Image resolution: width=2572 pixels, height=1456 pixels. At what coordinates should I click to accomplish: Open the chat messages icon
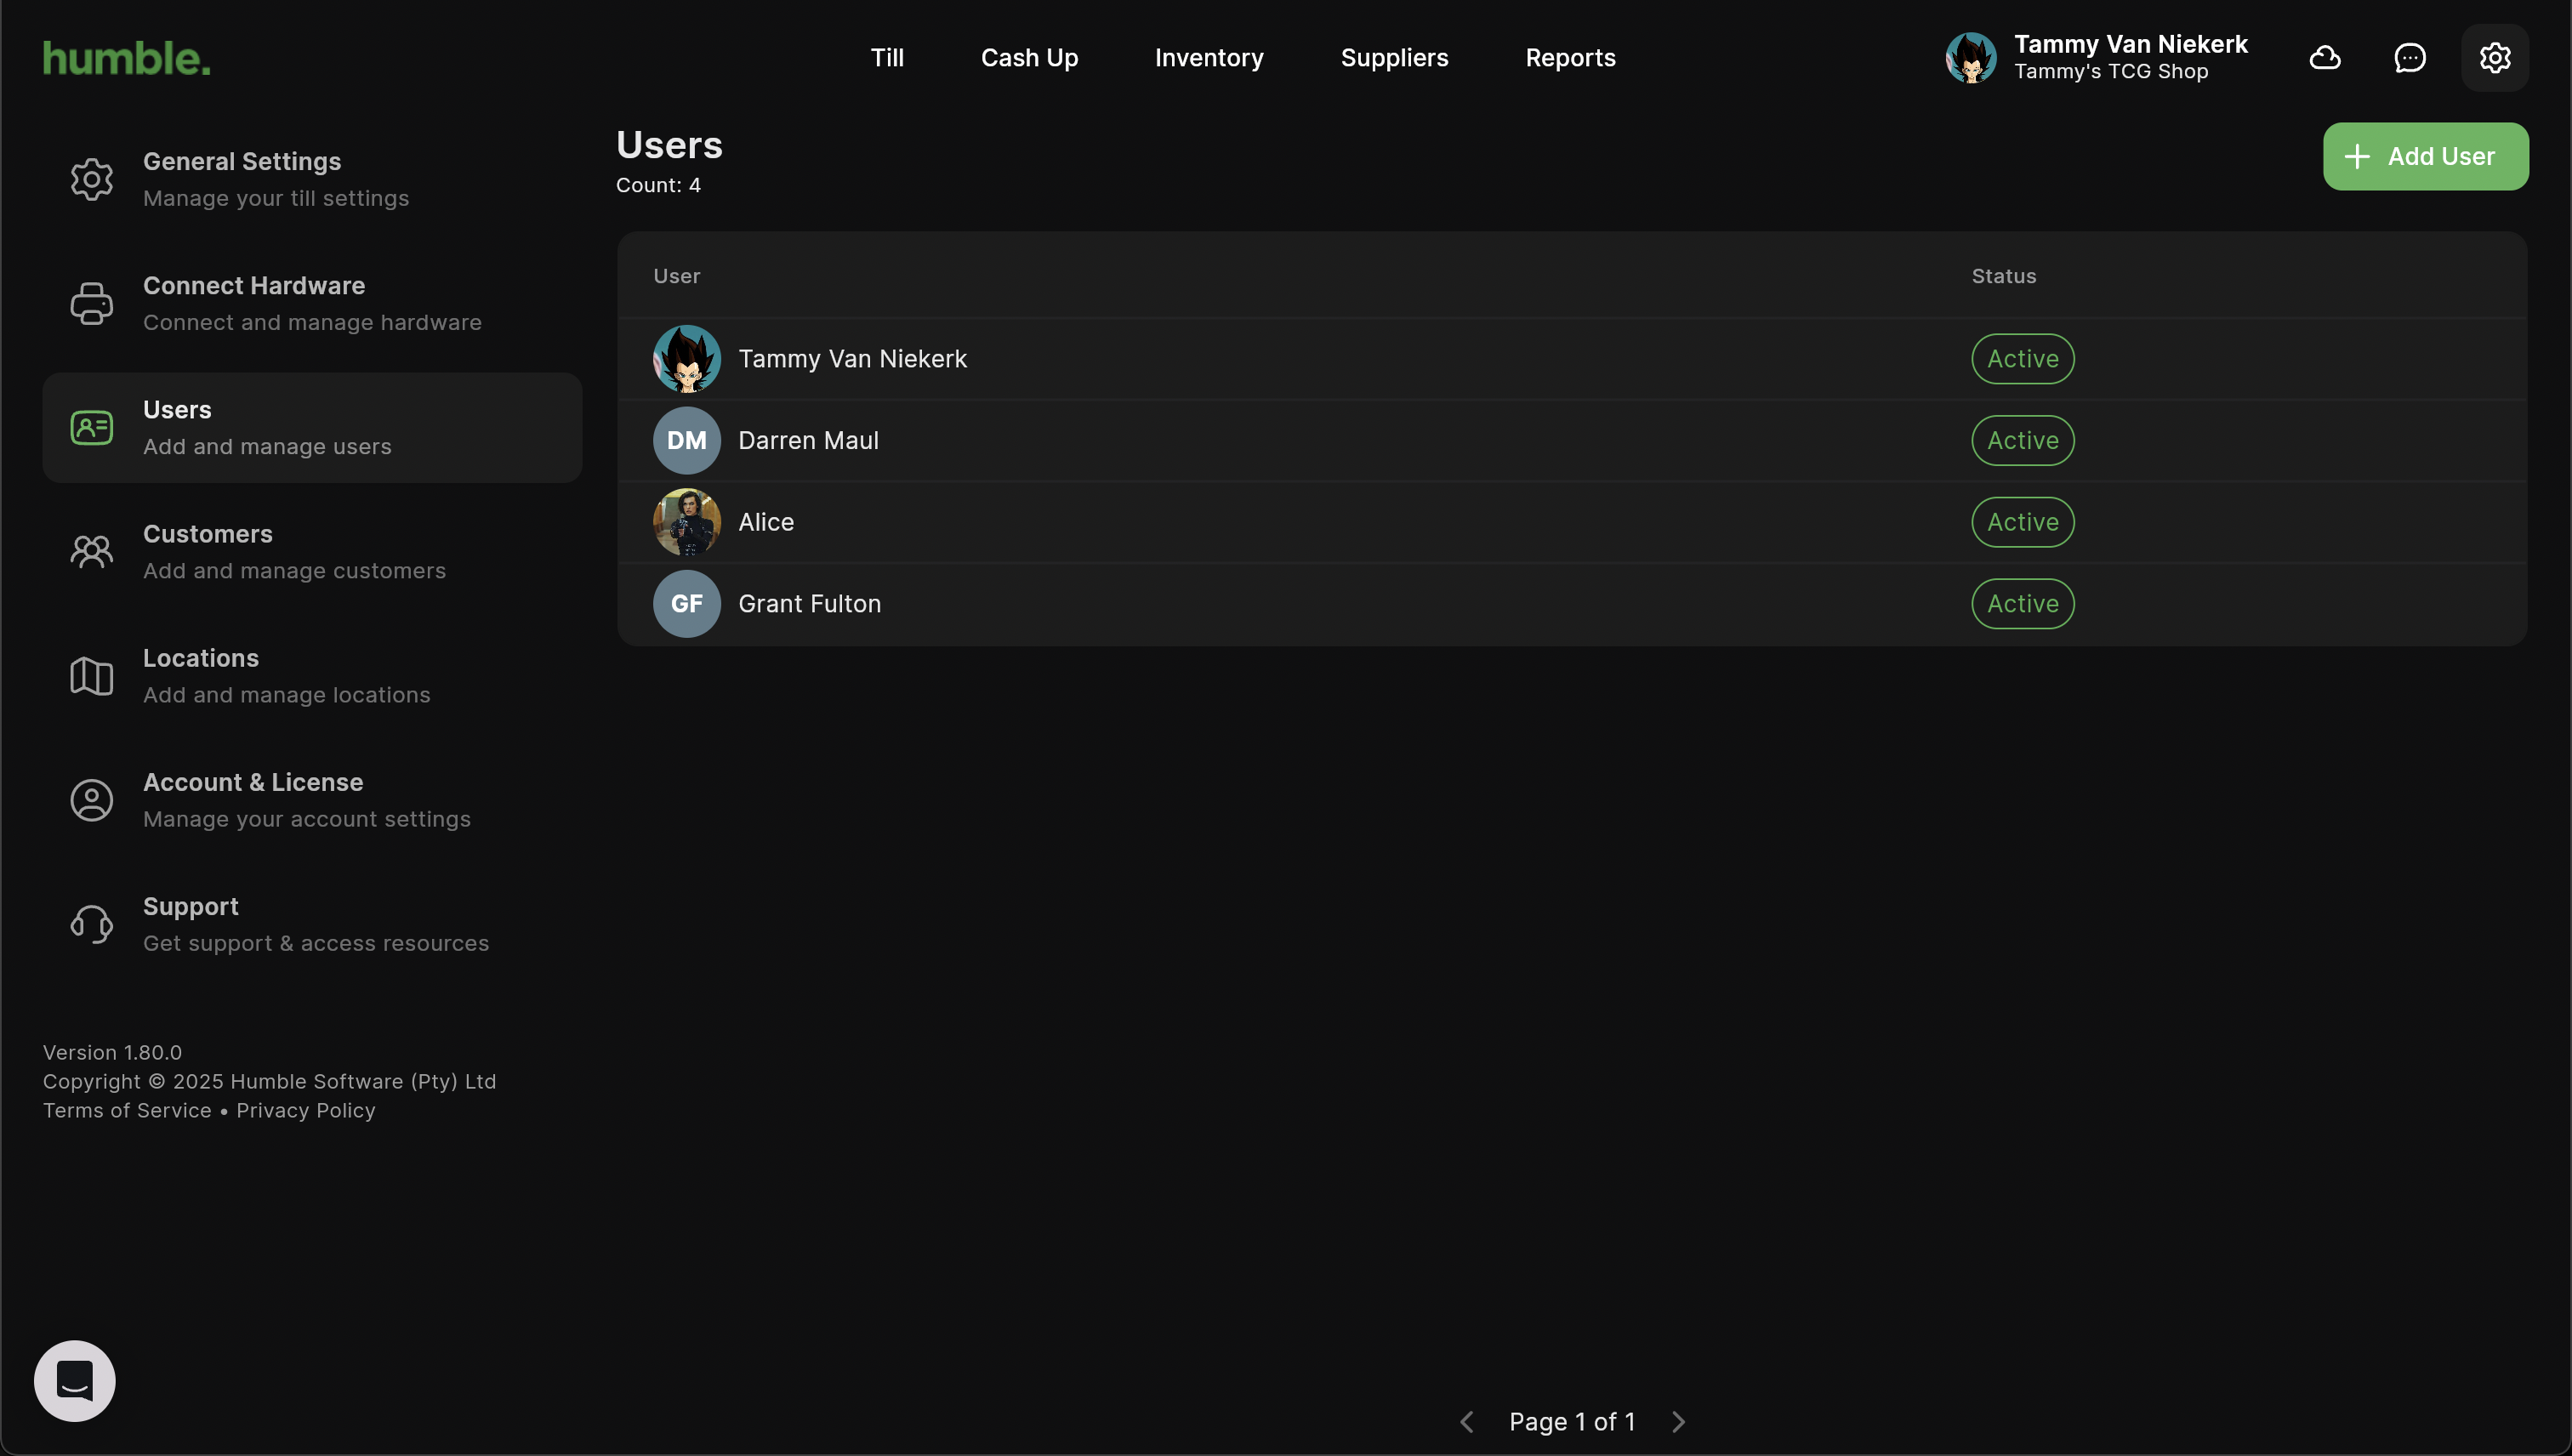pyautogui.click(x=2410, y=58)
